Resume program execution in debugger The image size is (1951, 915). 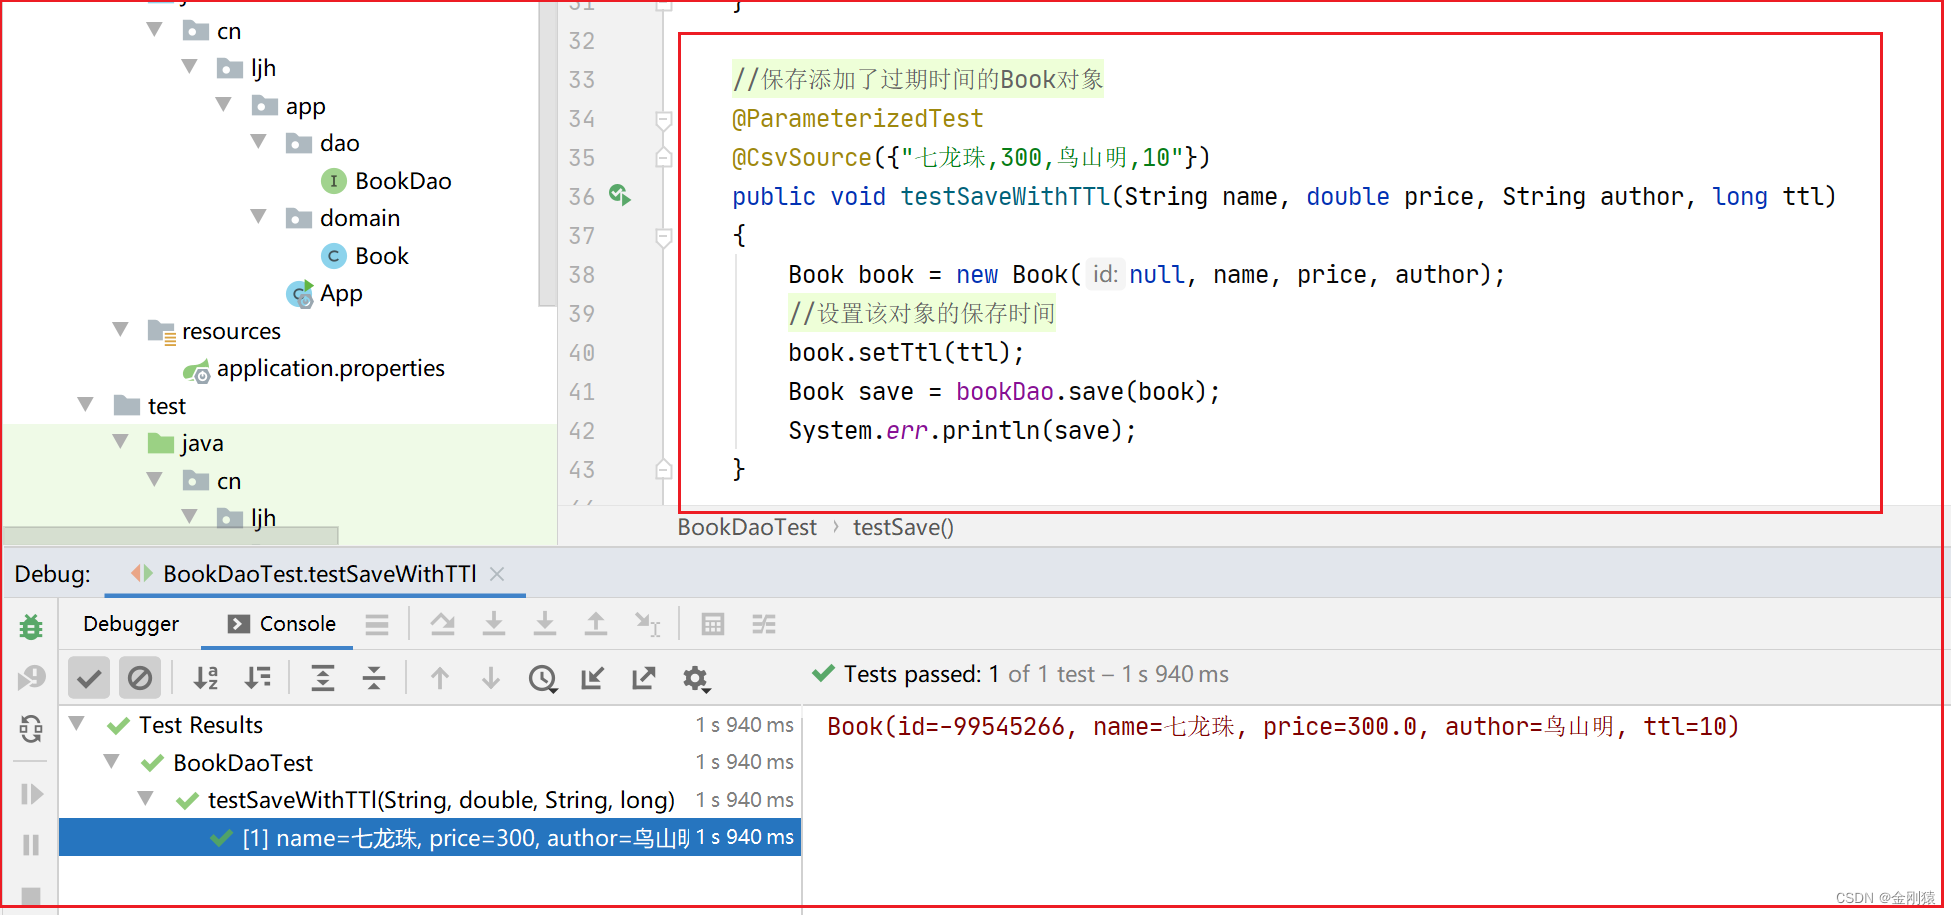31,793
